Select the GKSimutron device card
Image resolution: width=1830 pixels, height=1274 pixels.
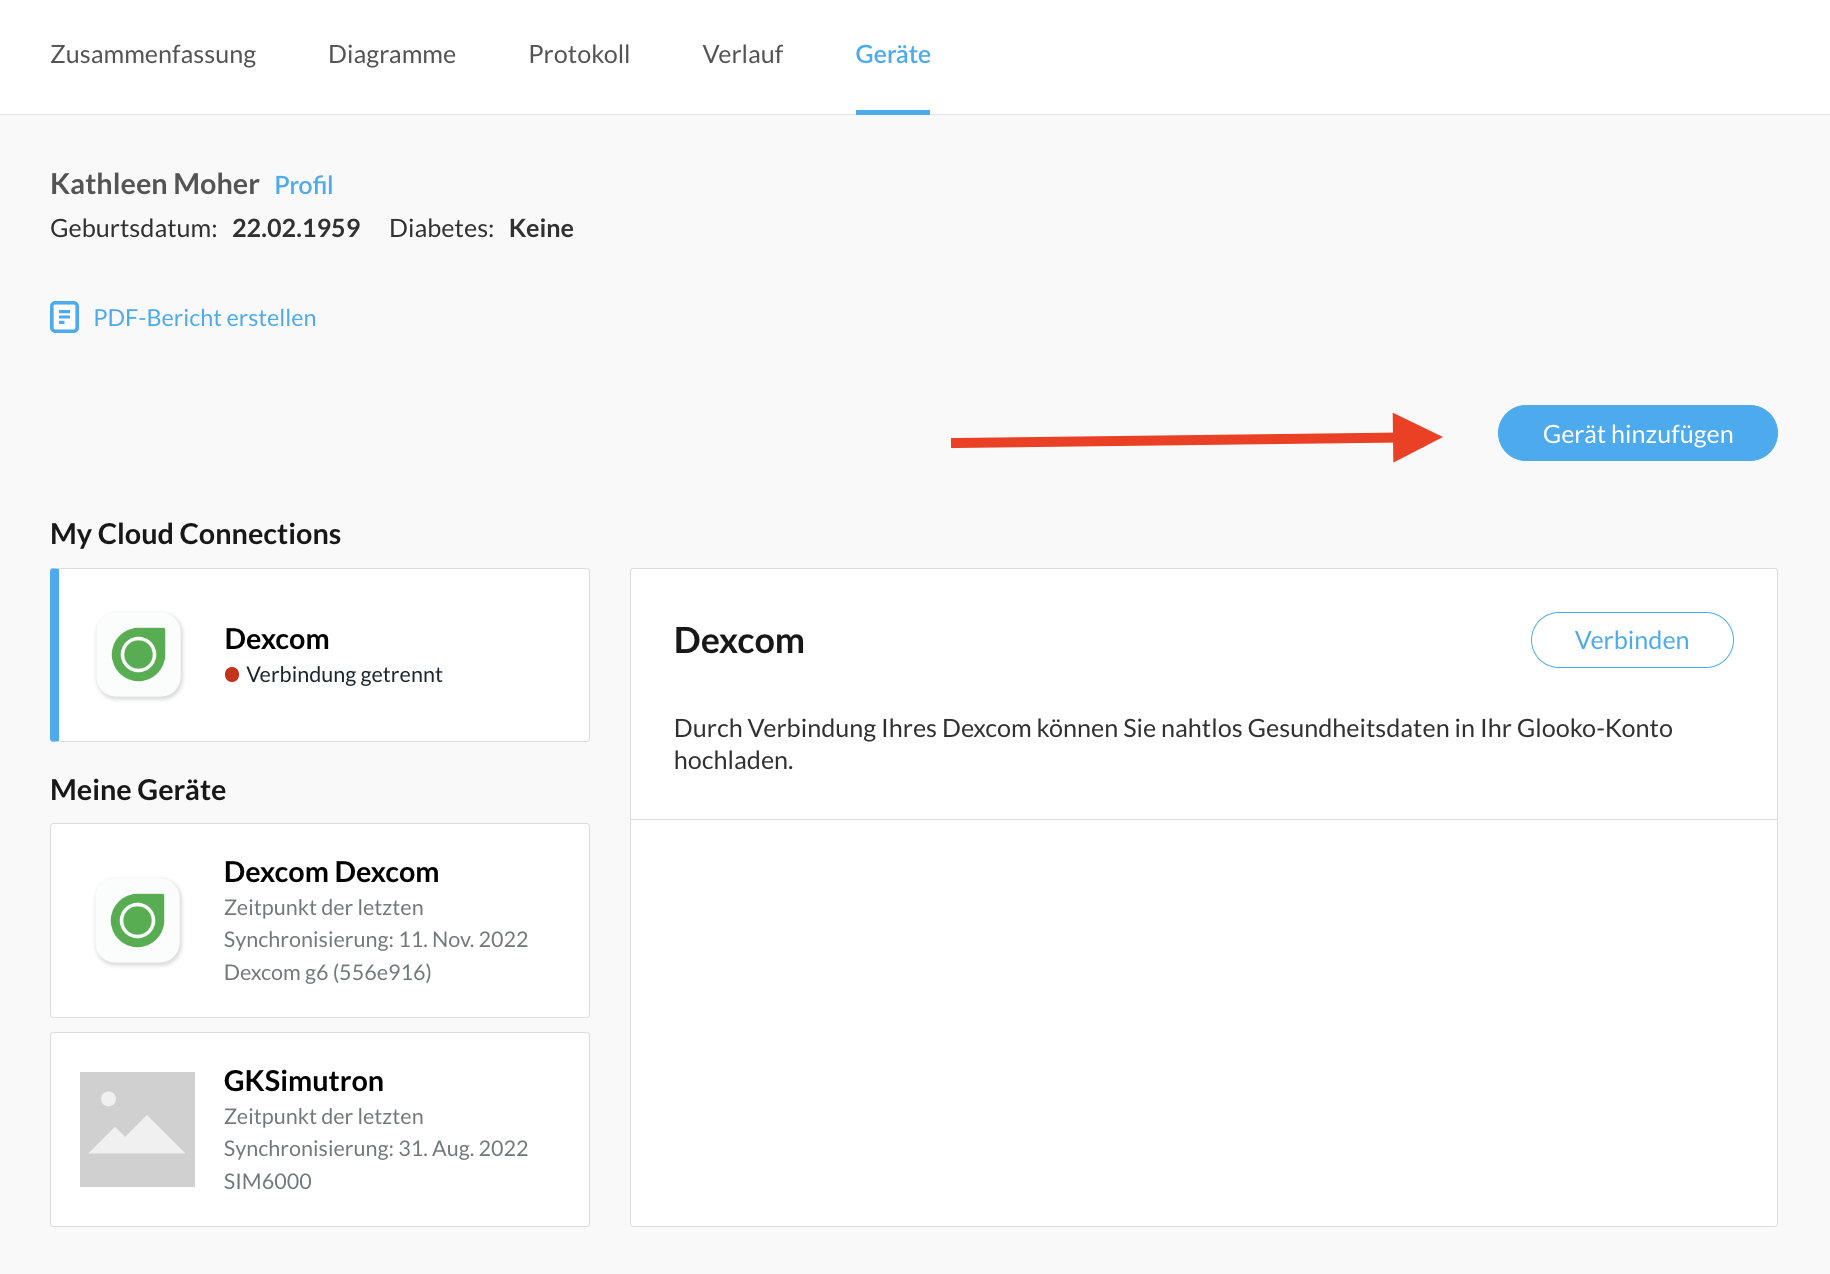tap(320, 1129)
